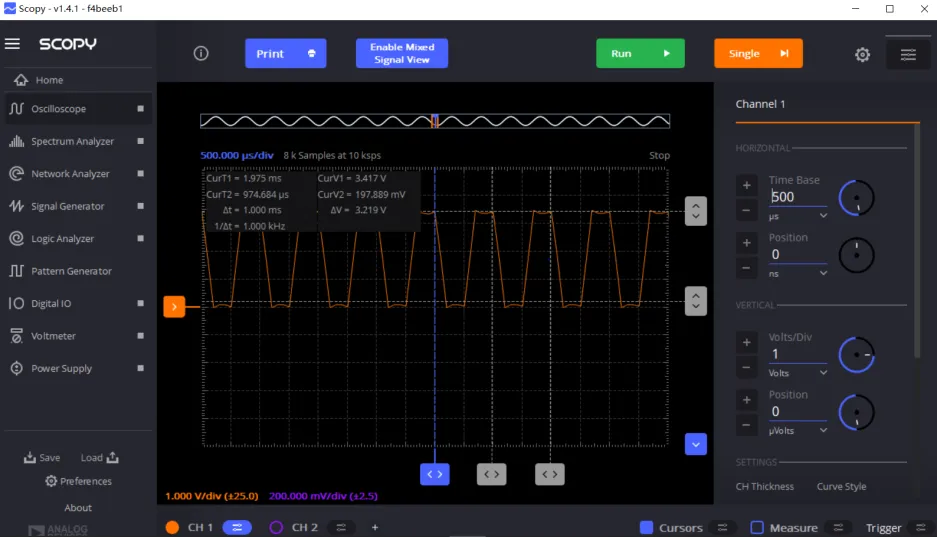Click the Voltmeter icon
Screen dimensions: 937x537
point(16,336)
